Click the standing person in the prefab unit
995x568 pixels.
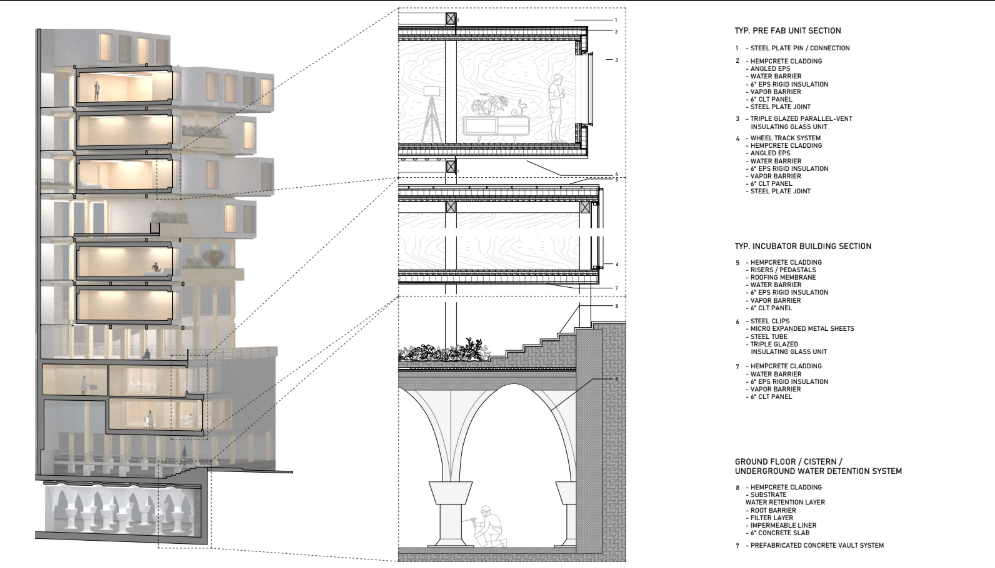point(556,108)
